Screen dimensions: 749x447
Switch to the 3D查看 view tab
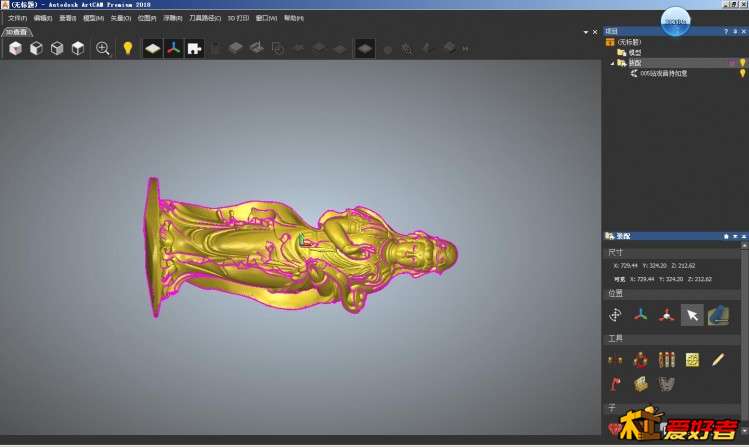click(x=17, y=32)
